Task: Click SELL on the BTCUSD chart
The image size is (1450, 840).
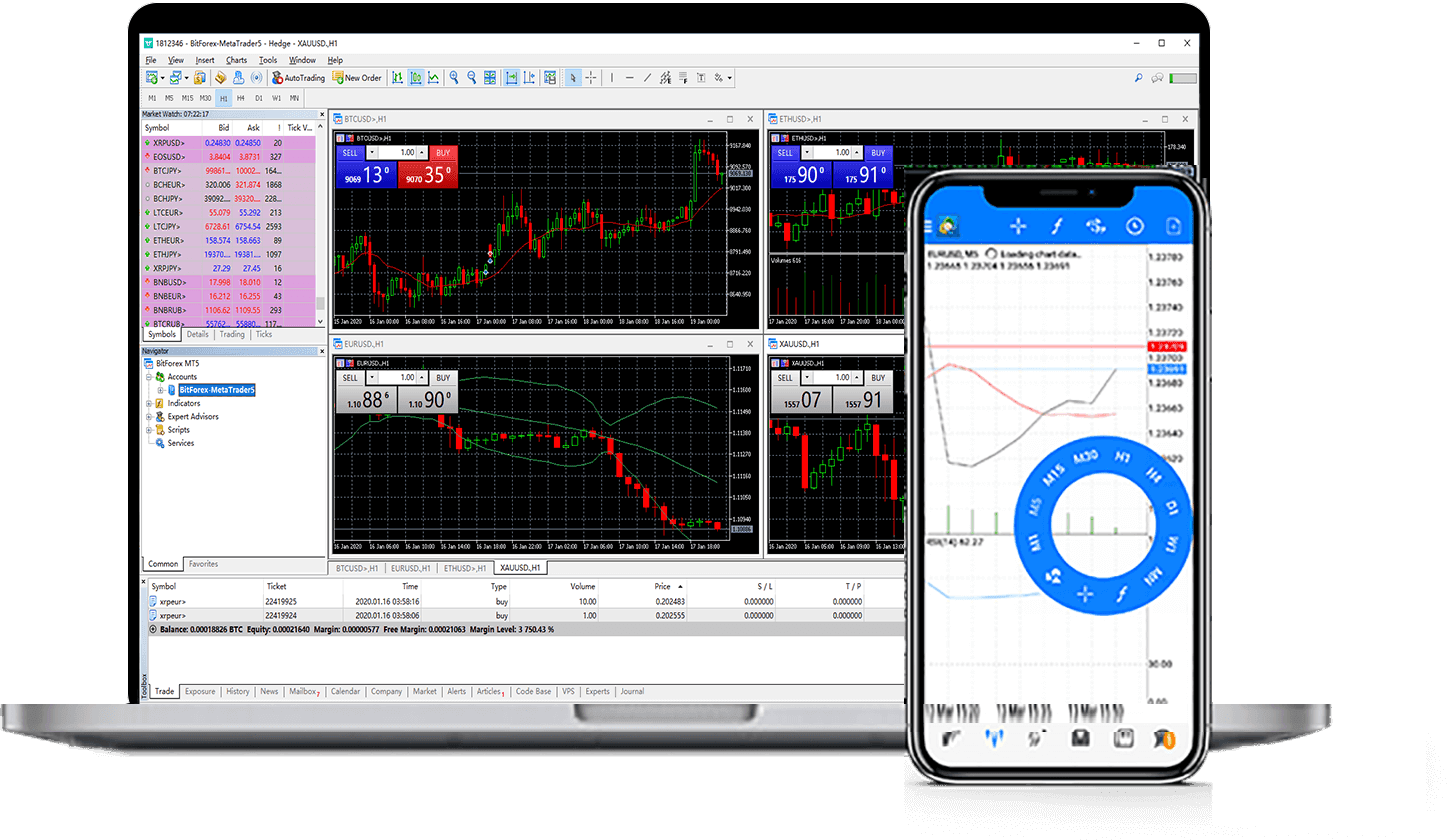Action: click(x=350, y=153)
